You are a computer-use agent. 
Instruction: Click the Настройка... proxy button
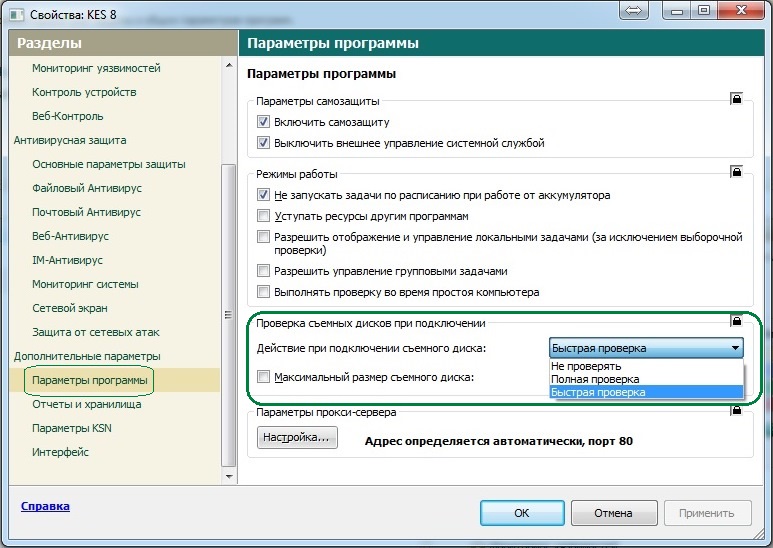coord(297,438)
